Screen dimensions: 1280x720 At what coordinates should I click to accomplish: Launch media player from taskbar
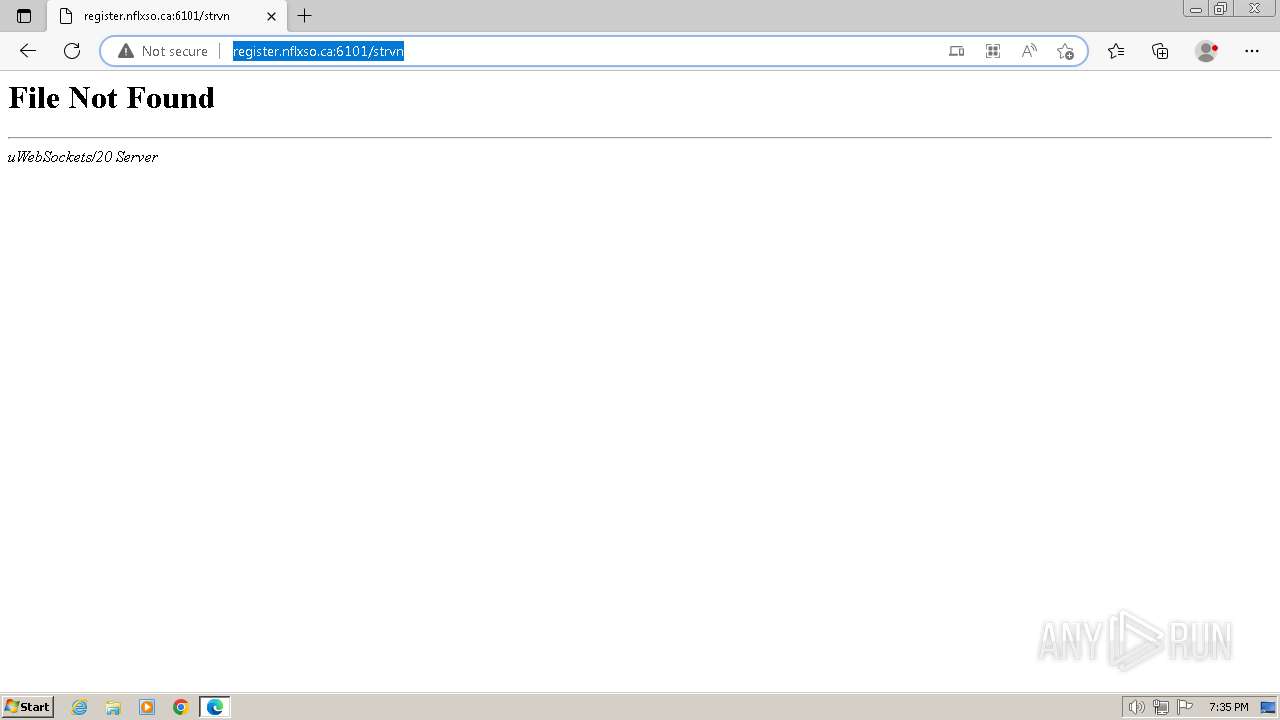[x=147, y=707]
